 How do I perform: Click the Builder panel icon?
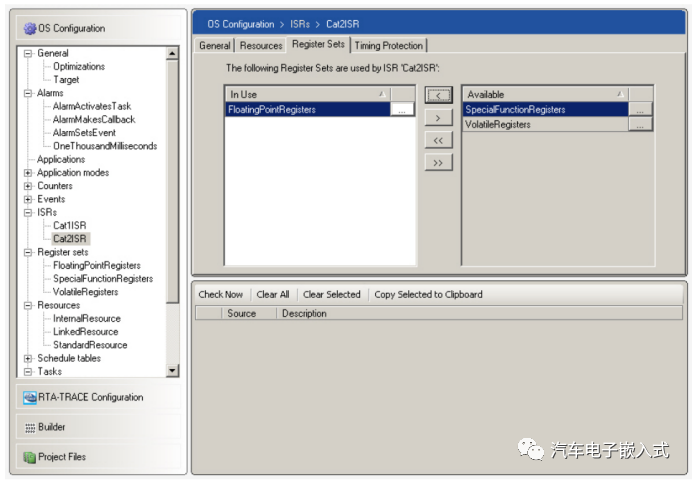(31, 427)
